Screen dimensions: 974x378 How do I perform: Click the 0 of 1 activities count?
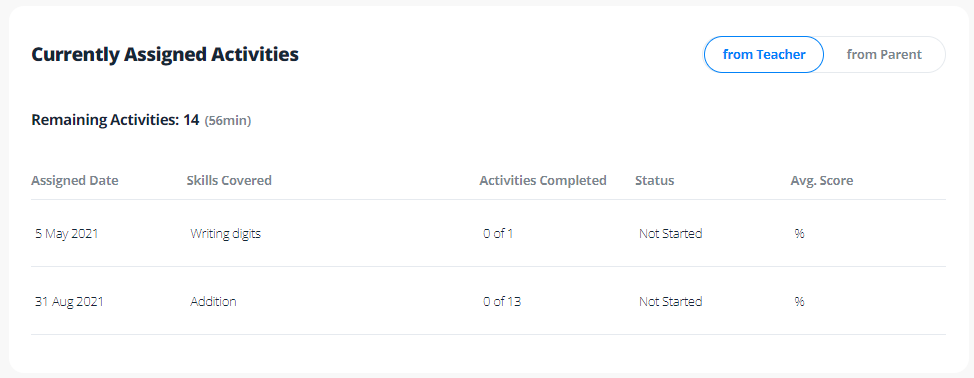(498, 234)
